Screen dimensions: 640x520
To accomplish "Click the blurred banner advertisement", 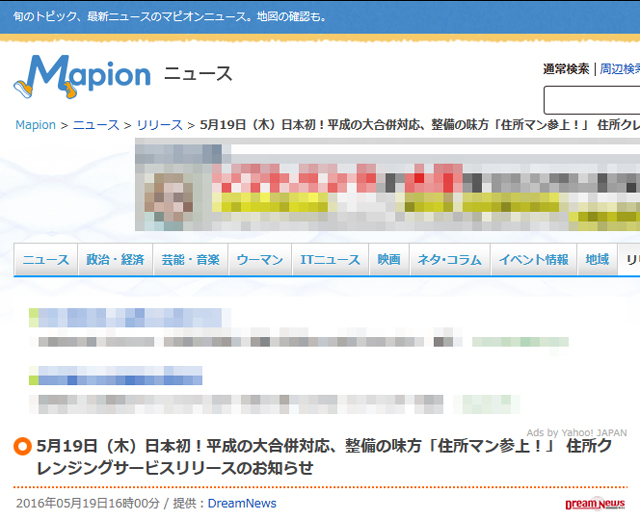I will [x=387, y=184].
